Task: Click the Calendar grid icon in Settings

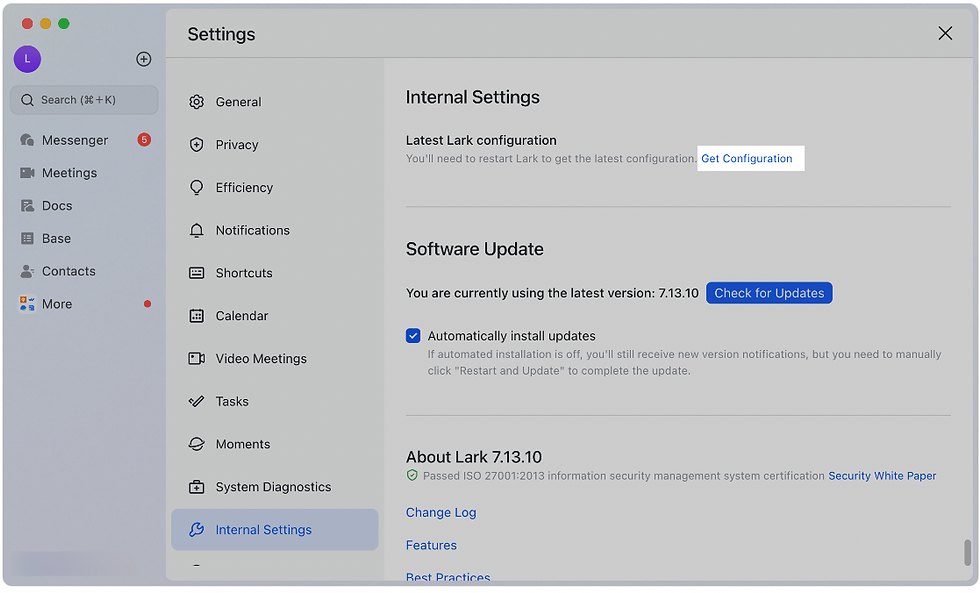Action: (x=196, y=316)
